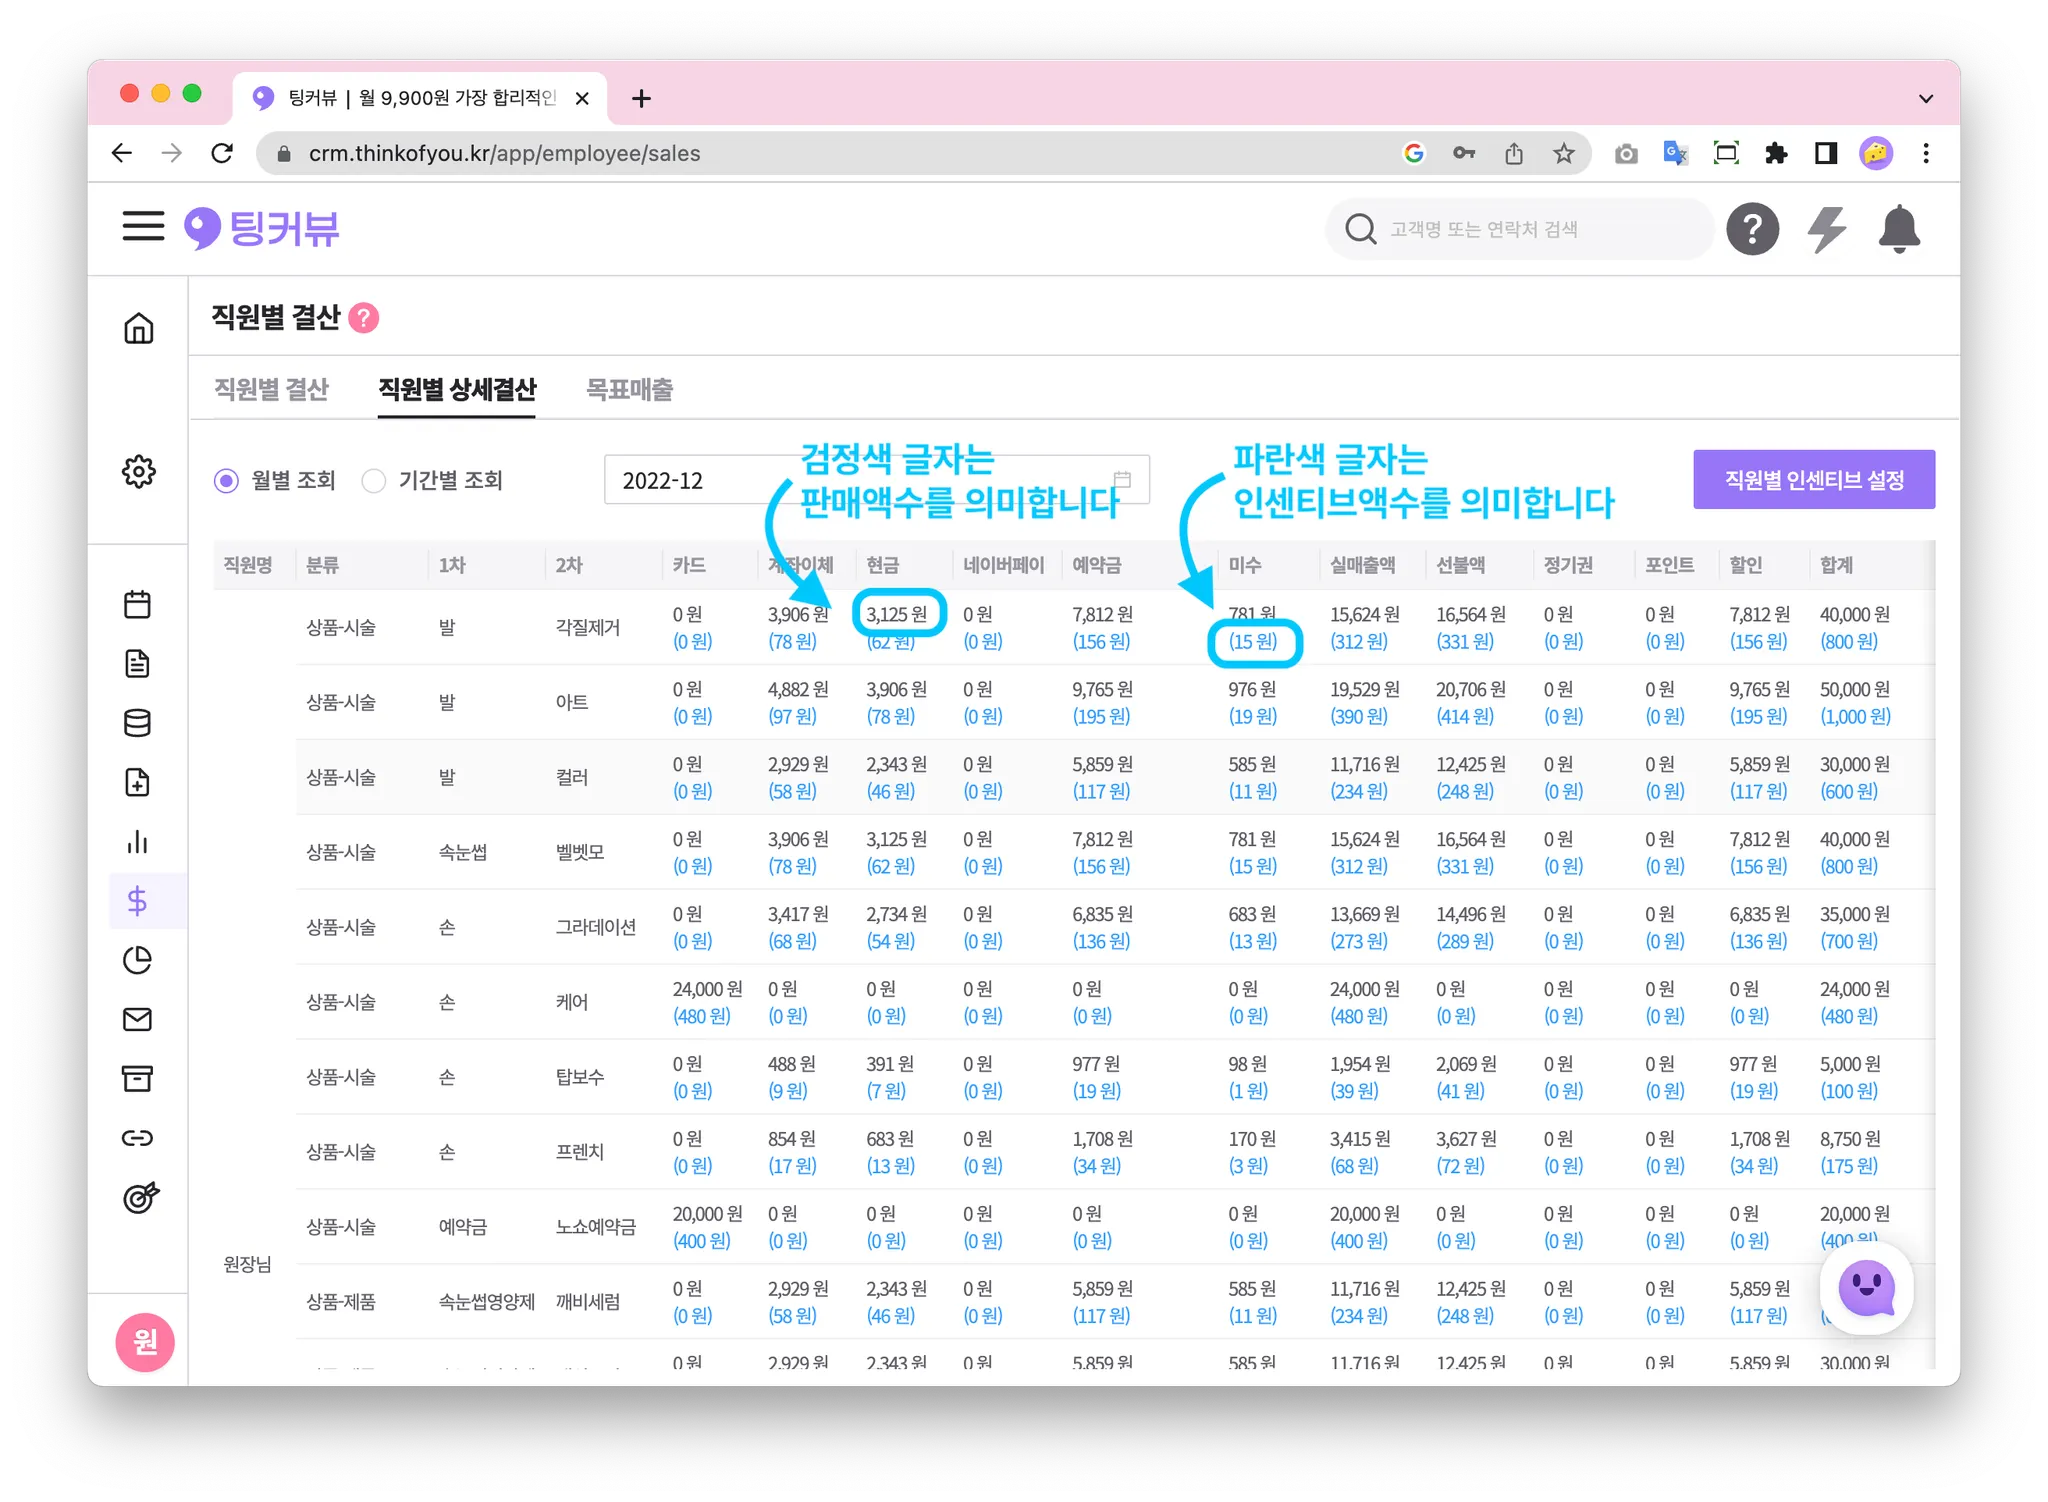Screen dimensions: 2048x1502
Task: Select 월별 조회 radio button
Action: (227, 481)
